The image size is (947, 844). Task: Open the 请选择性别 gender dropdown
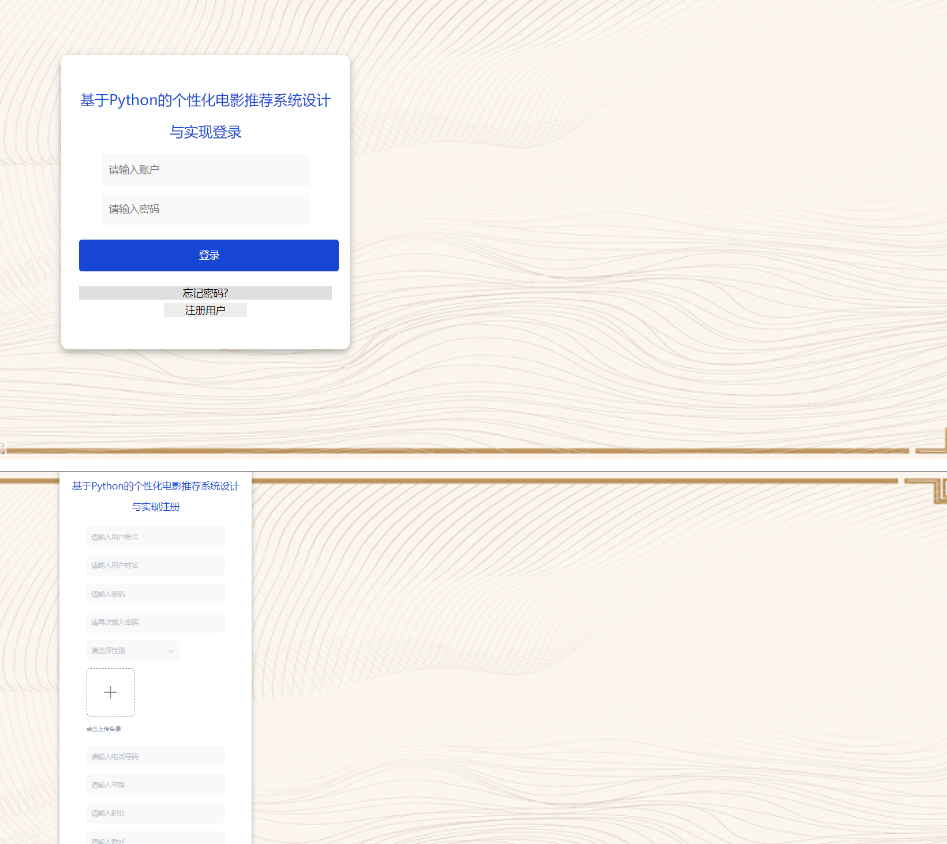133,651
